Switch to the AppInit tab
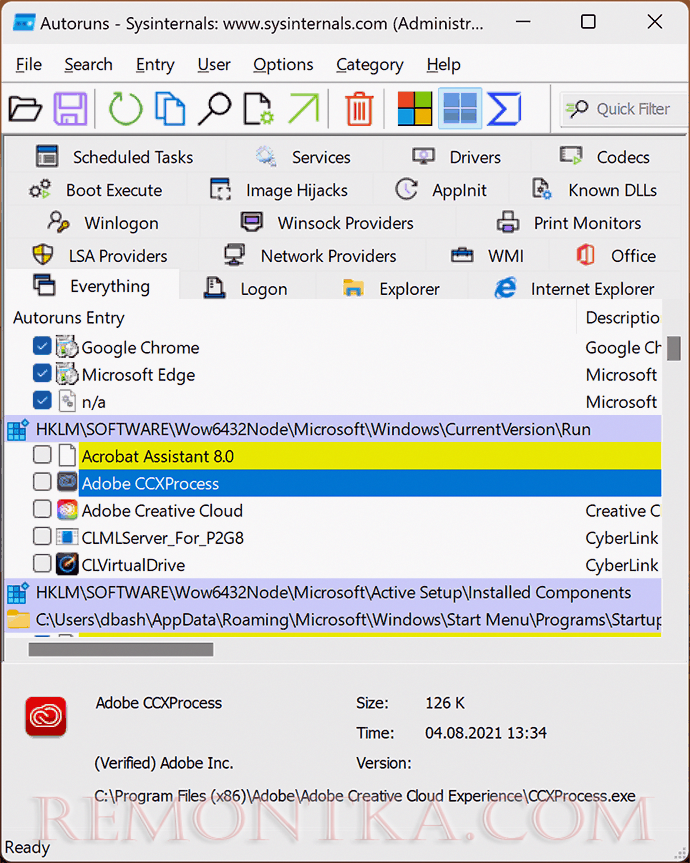The height and width of the screenshot is (863, 690). (441, 190)
